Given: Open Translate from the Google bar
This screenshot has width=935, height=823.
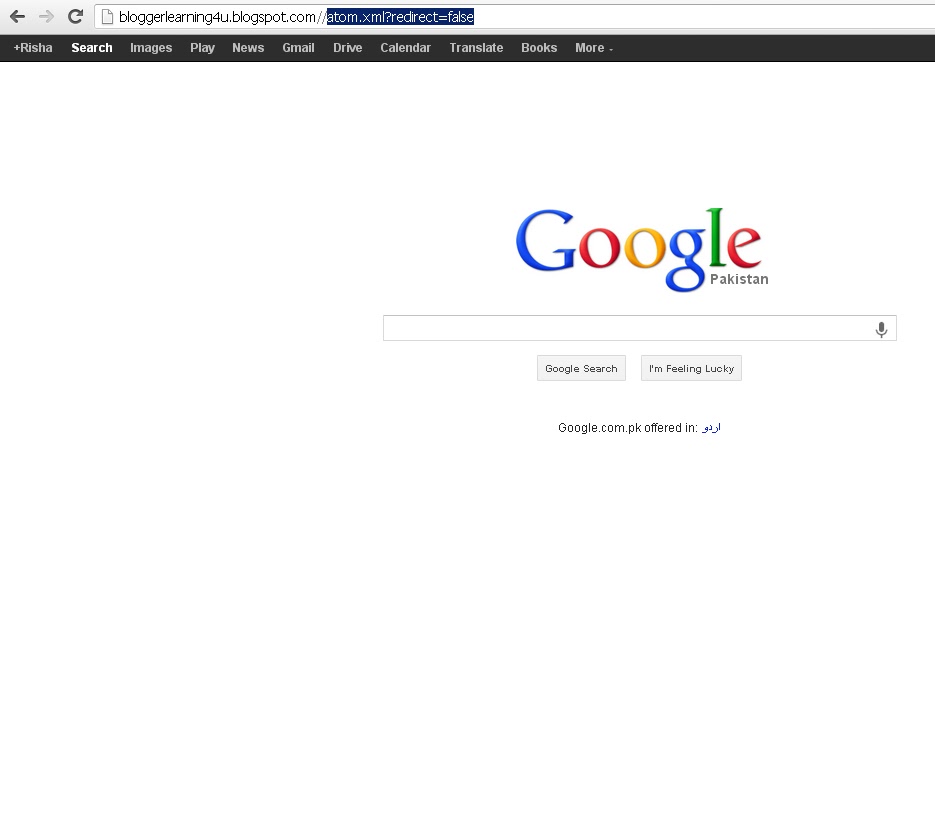Looking at the screenshot, I should [476, 48].
